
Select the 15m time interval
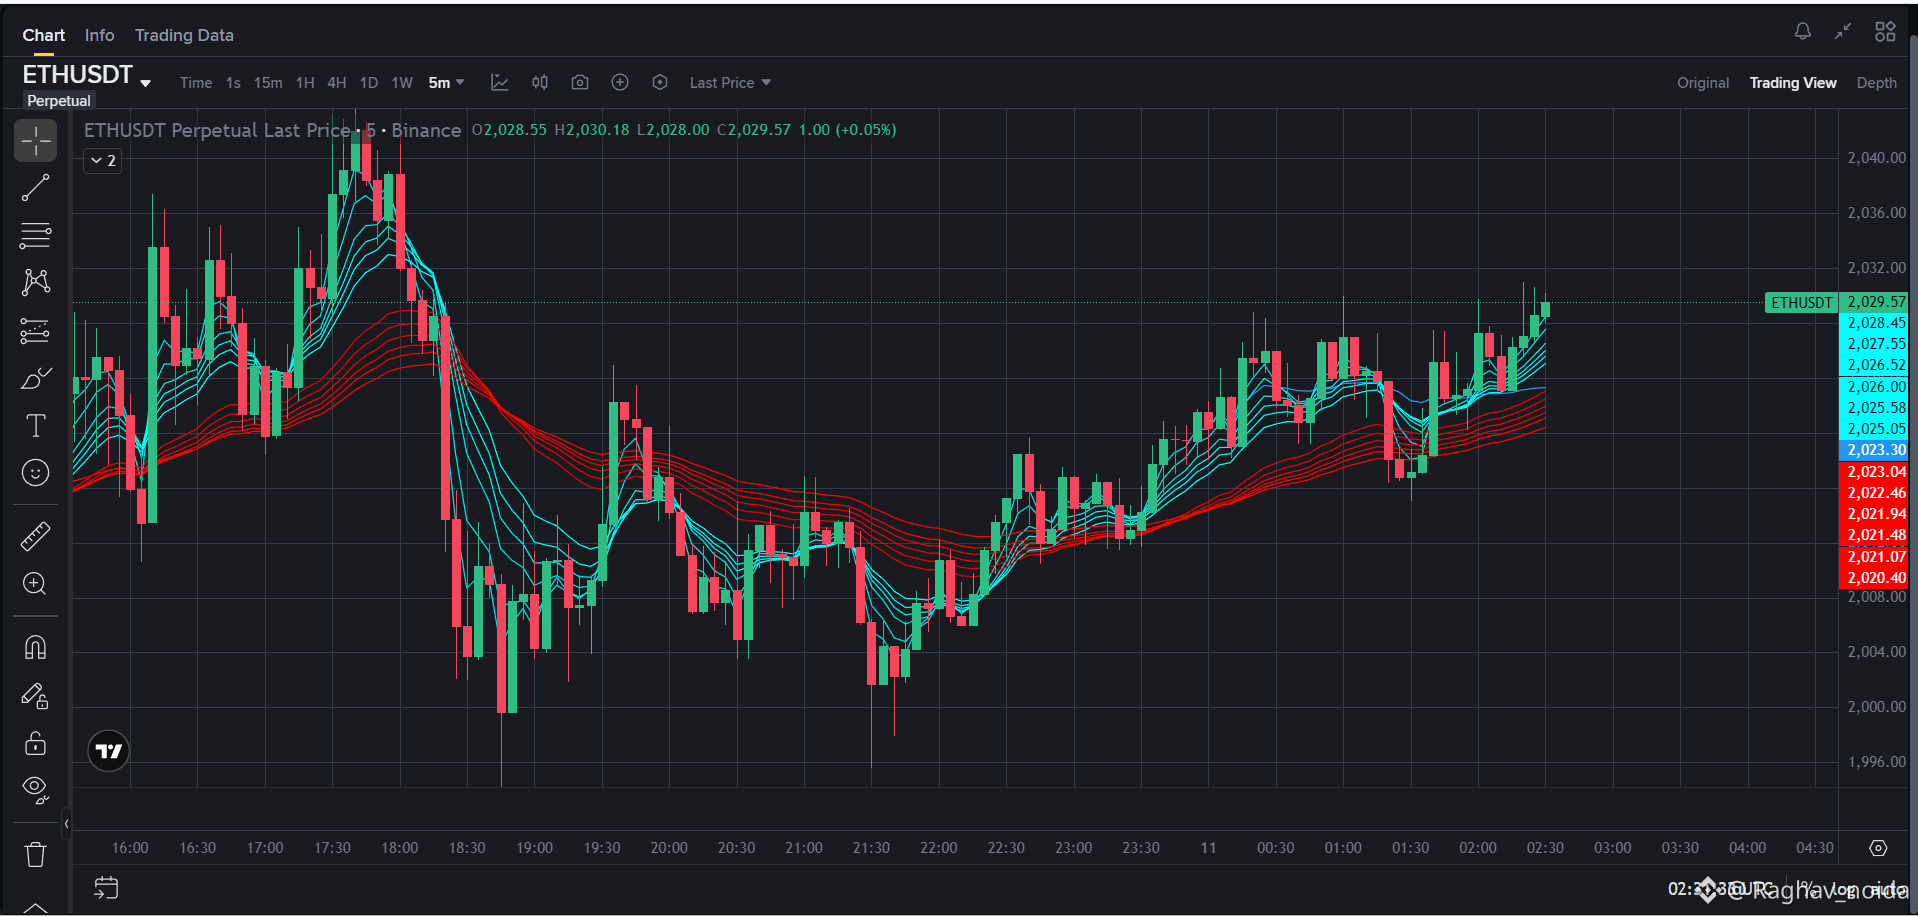click(x=268, y=83)
